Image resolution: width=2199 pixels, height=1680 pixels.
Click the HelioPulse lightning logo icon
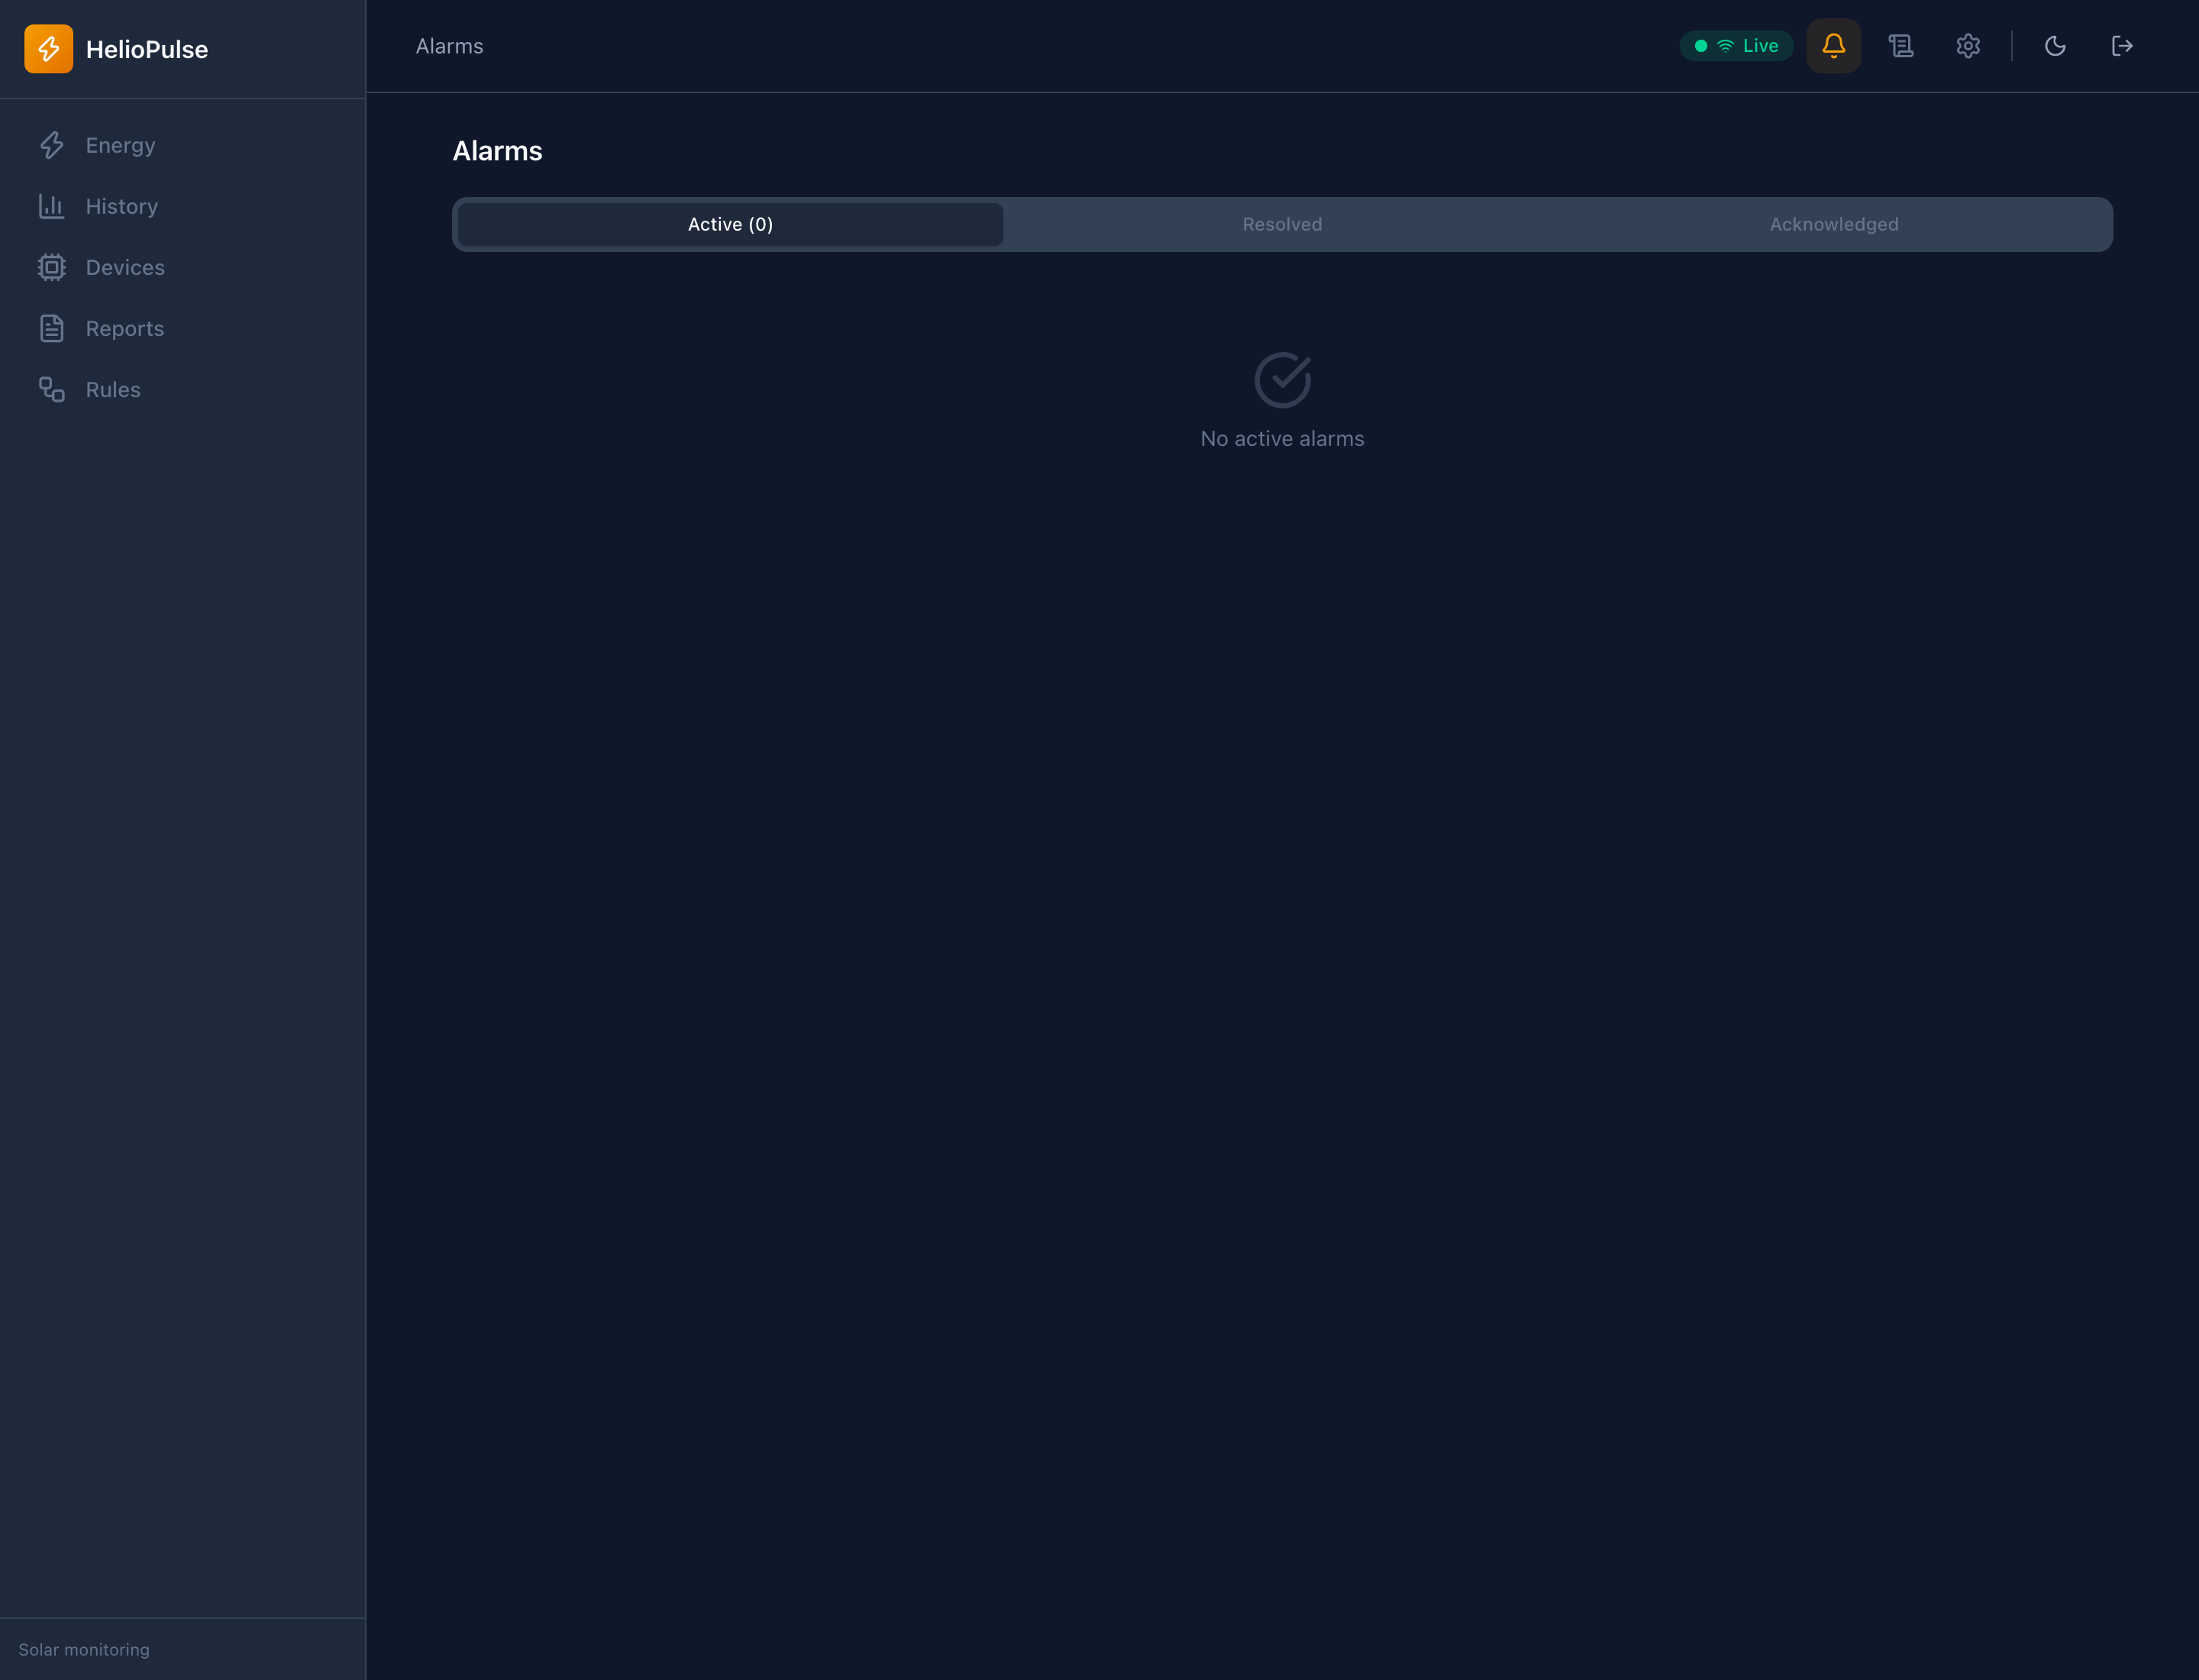pyautogui.click(x=48, y=49)
